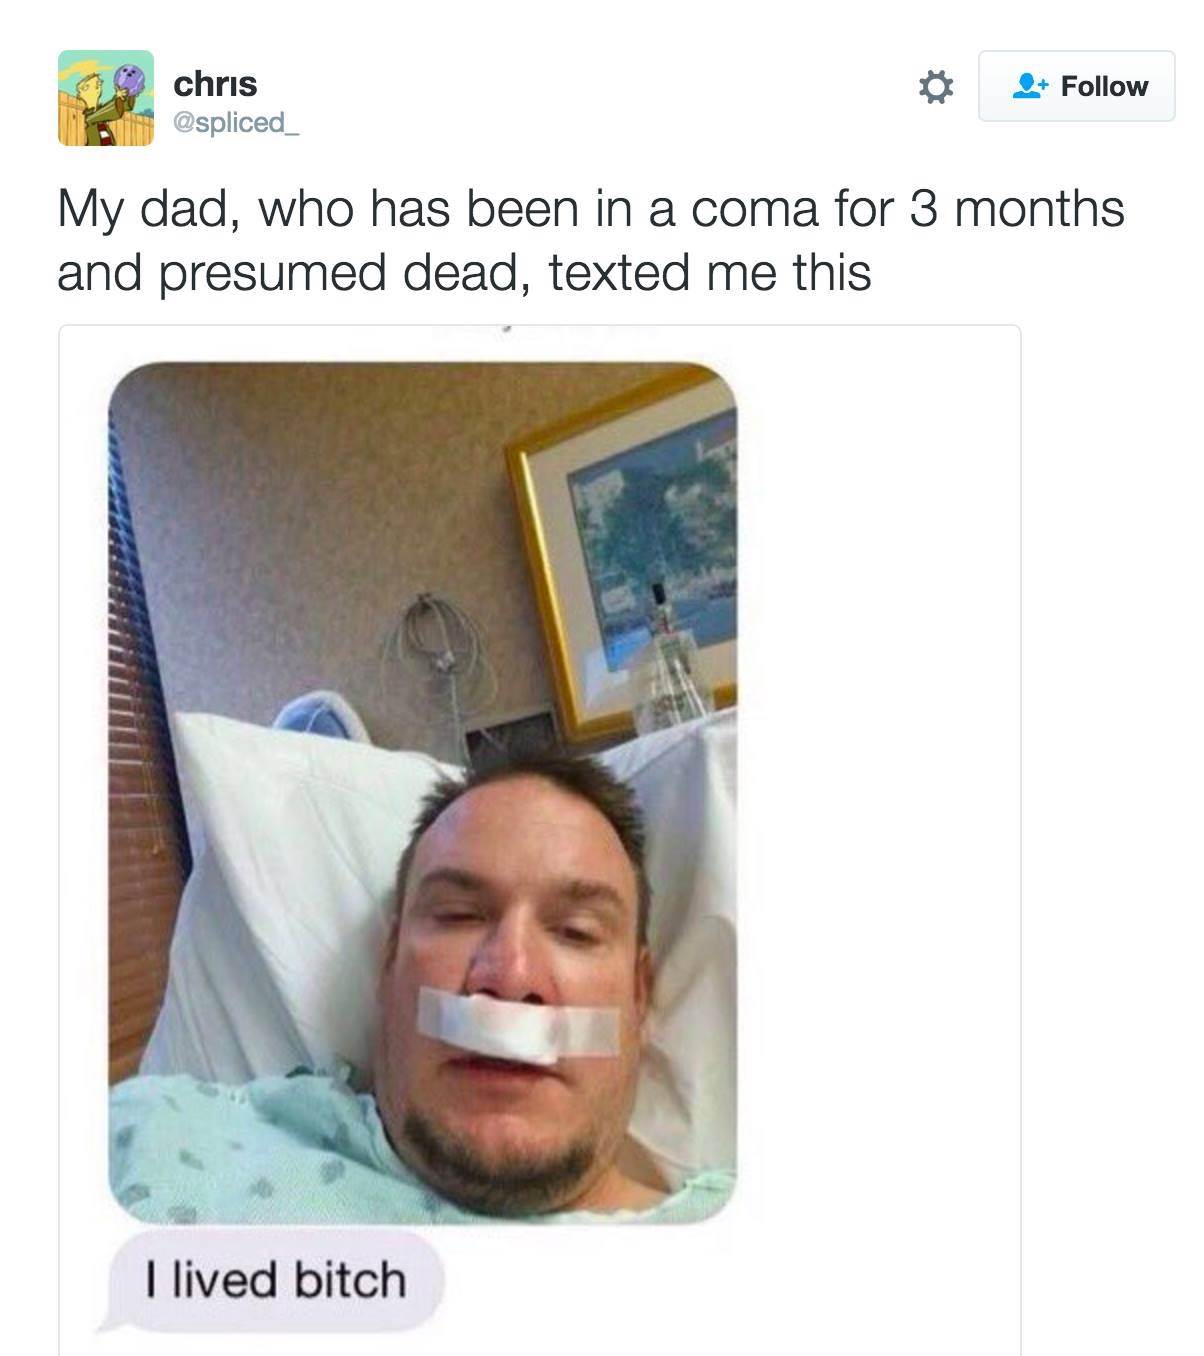Viewport: 1204px width, 1356px height.
Task: Click the tweet line starting 'My dad, who'
Action: pos(591,209)
